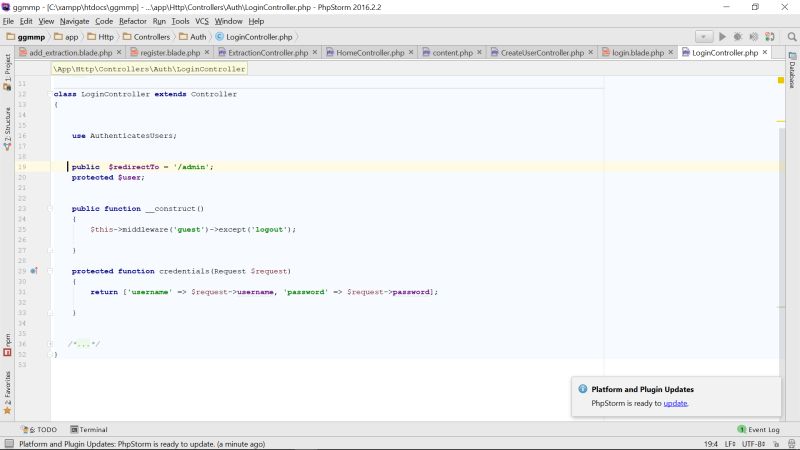
Task: Open the Code menu
Action: (x=104, y=21)
